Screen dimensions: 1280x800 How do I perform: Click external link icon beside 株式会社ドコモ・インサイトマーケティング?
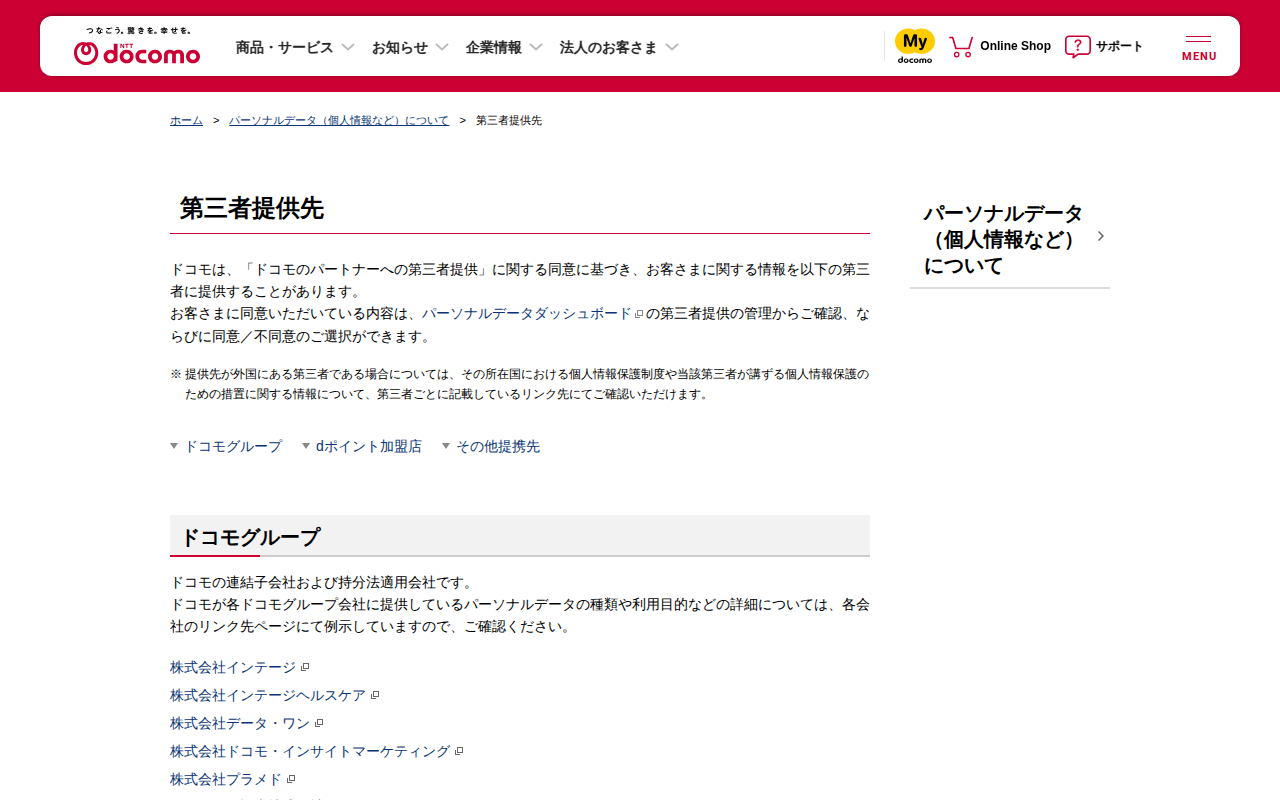pyautogui.click(x=459, y=751)
